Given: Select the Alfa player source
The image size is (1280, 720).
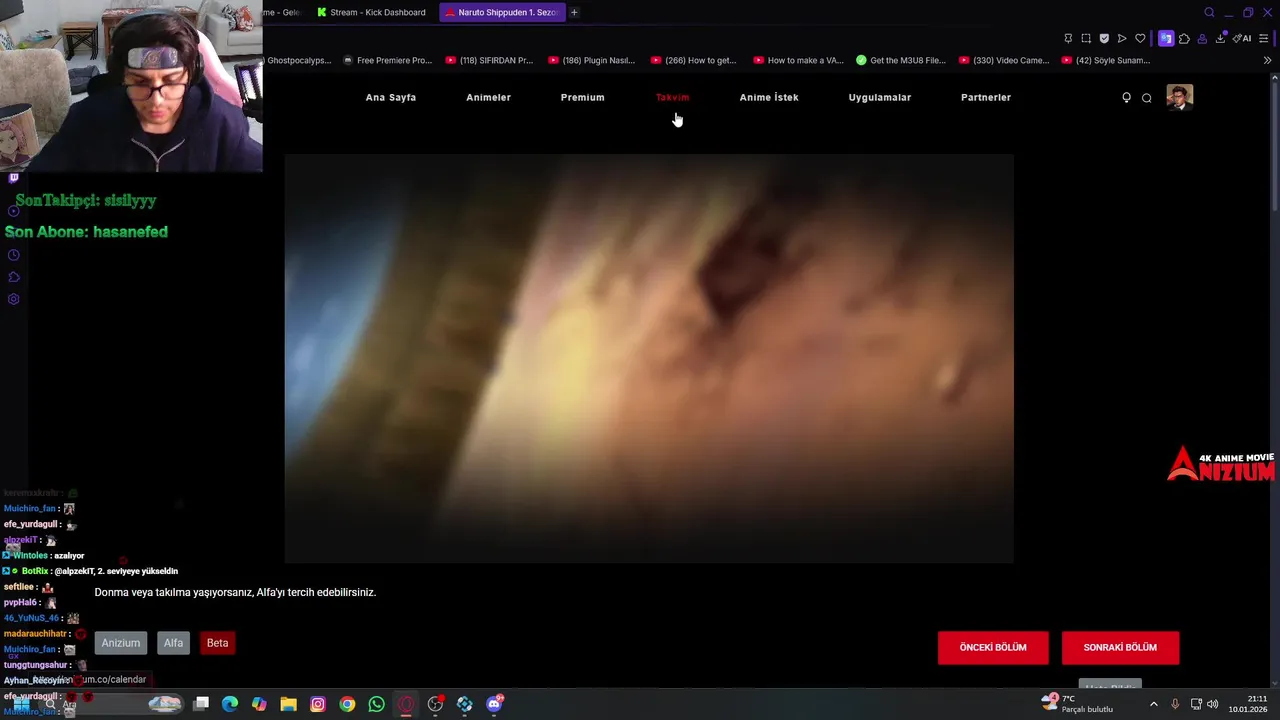Looking at the screenshot, I should (173, 643).
